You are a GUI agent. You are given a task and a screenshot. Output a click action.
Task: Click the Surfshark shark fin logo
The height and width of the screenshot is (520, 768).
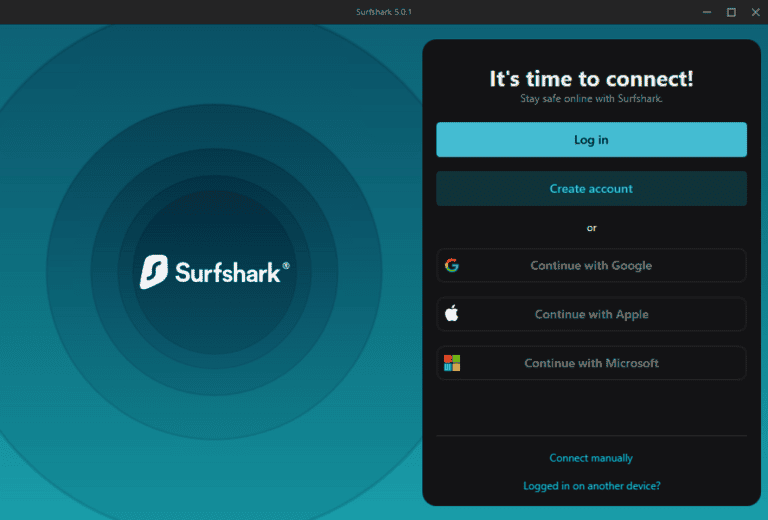pyautogui.click(x=153, y=272)
